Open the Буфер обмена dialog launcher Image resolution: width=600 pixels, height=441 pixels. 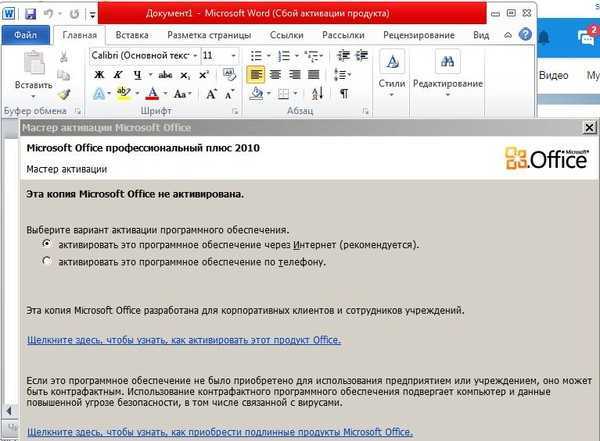(x=78, y=111)
